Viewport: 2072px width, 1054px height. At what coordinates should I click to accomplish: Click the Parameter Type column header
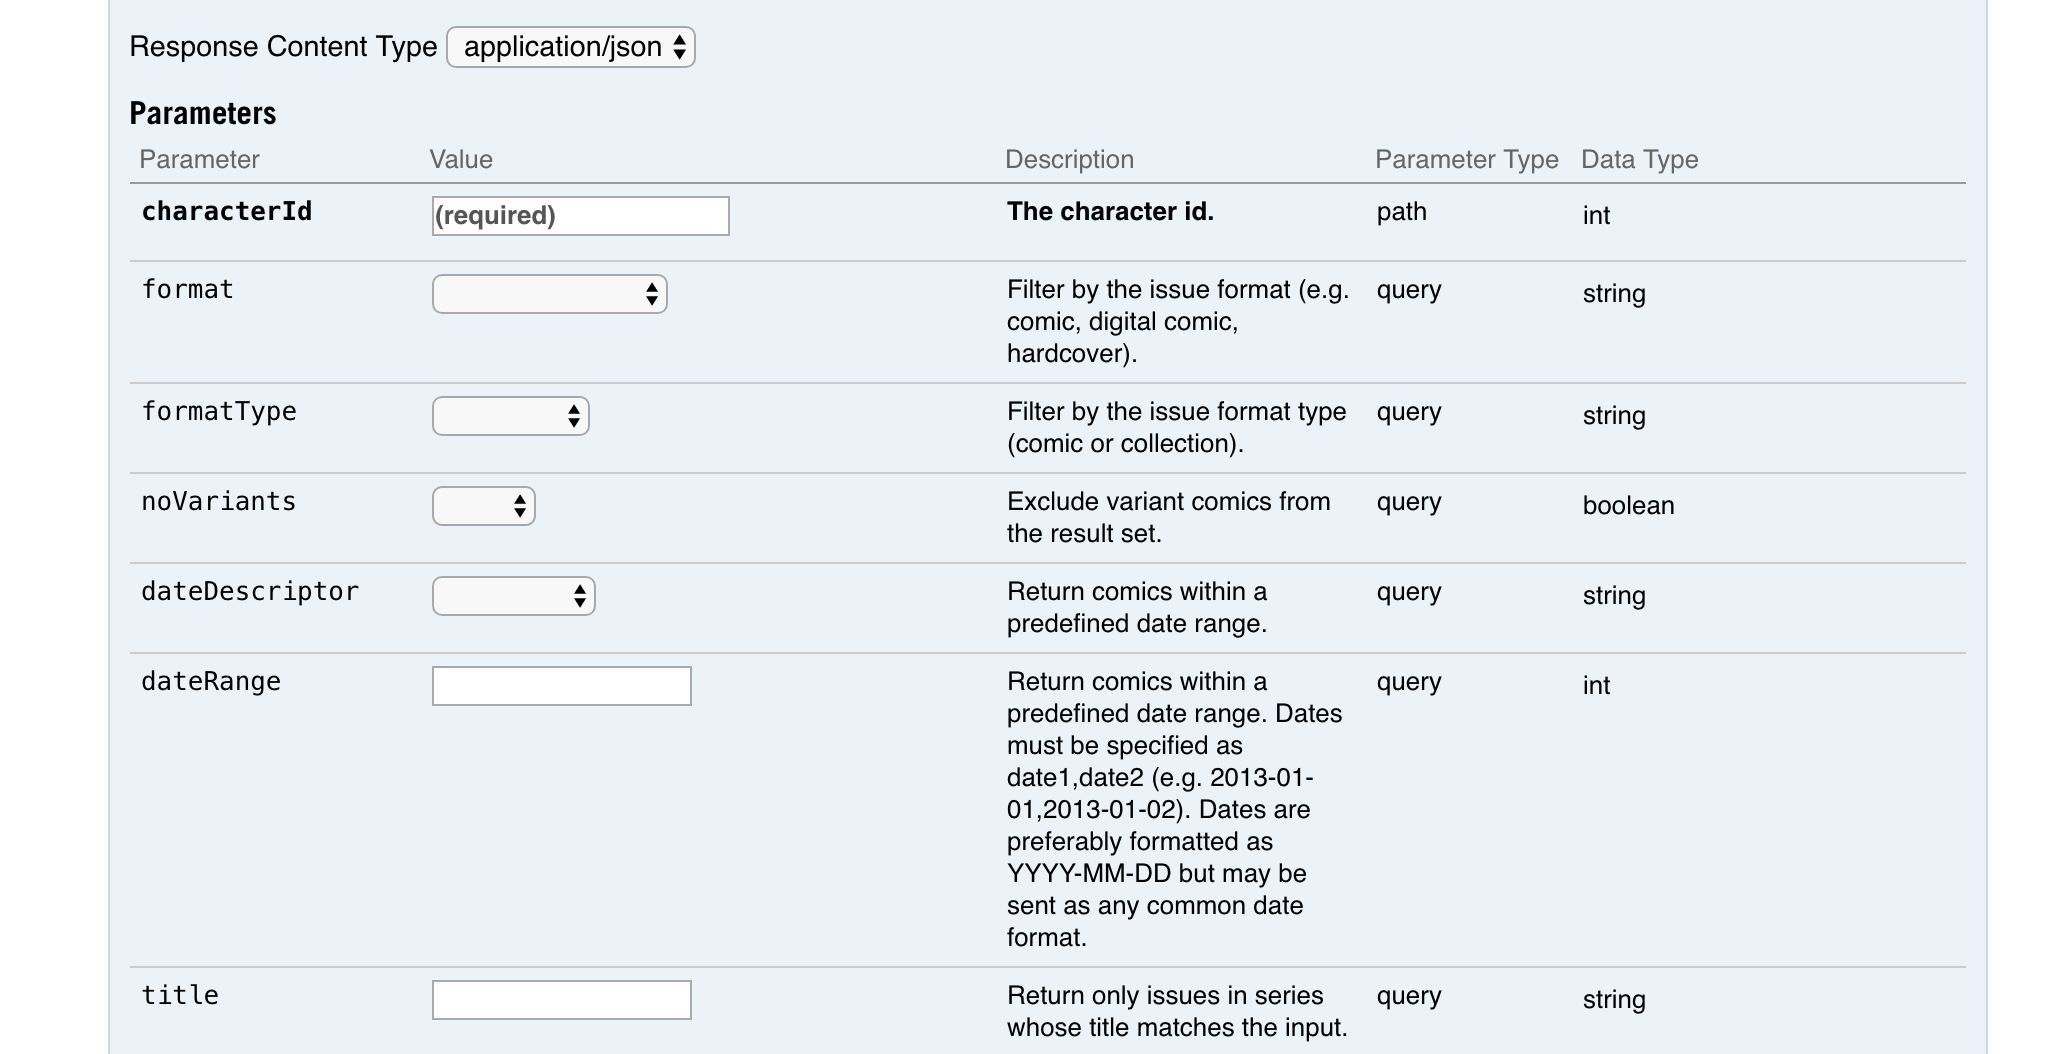coord(1466,160)
